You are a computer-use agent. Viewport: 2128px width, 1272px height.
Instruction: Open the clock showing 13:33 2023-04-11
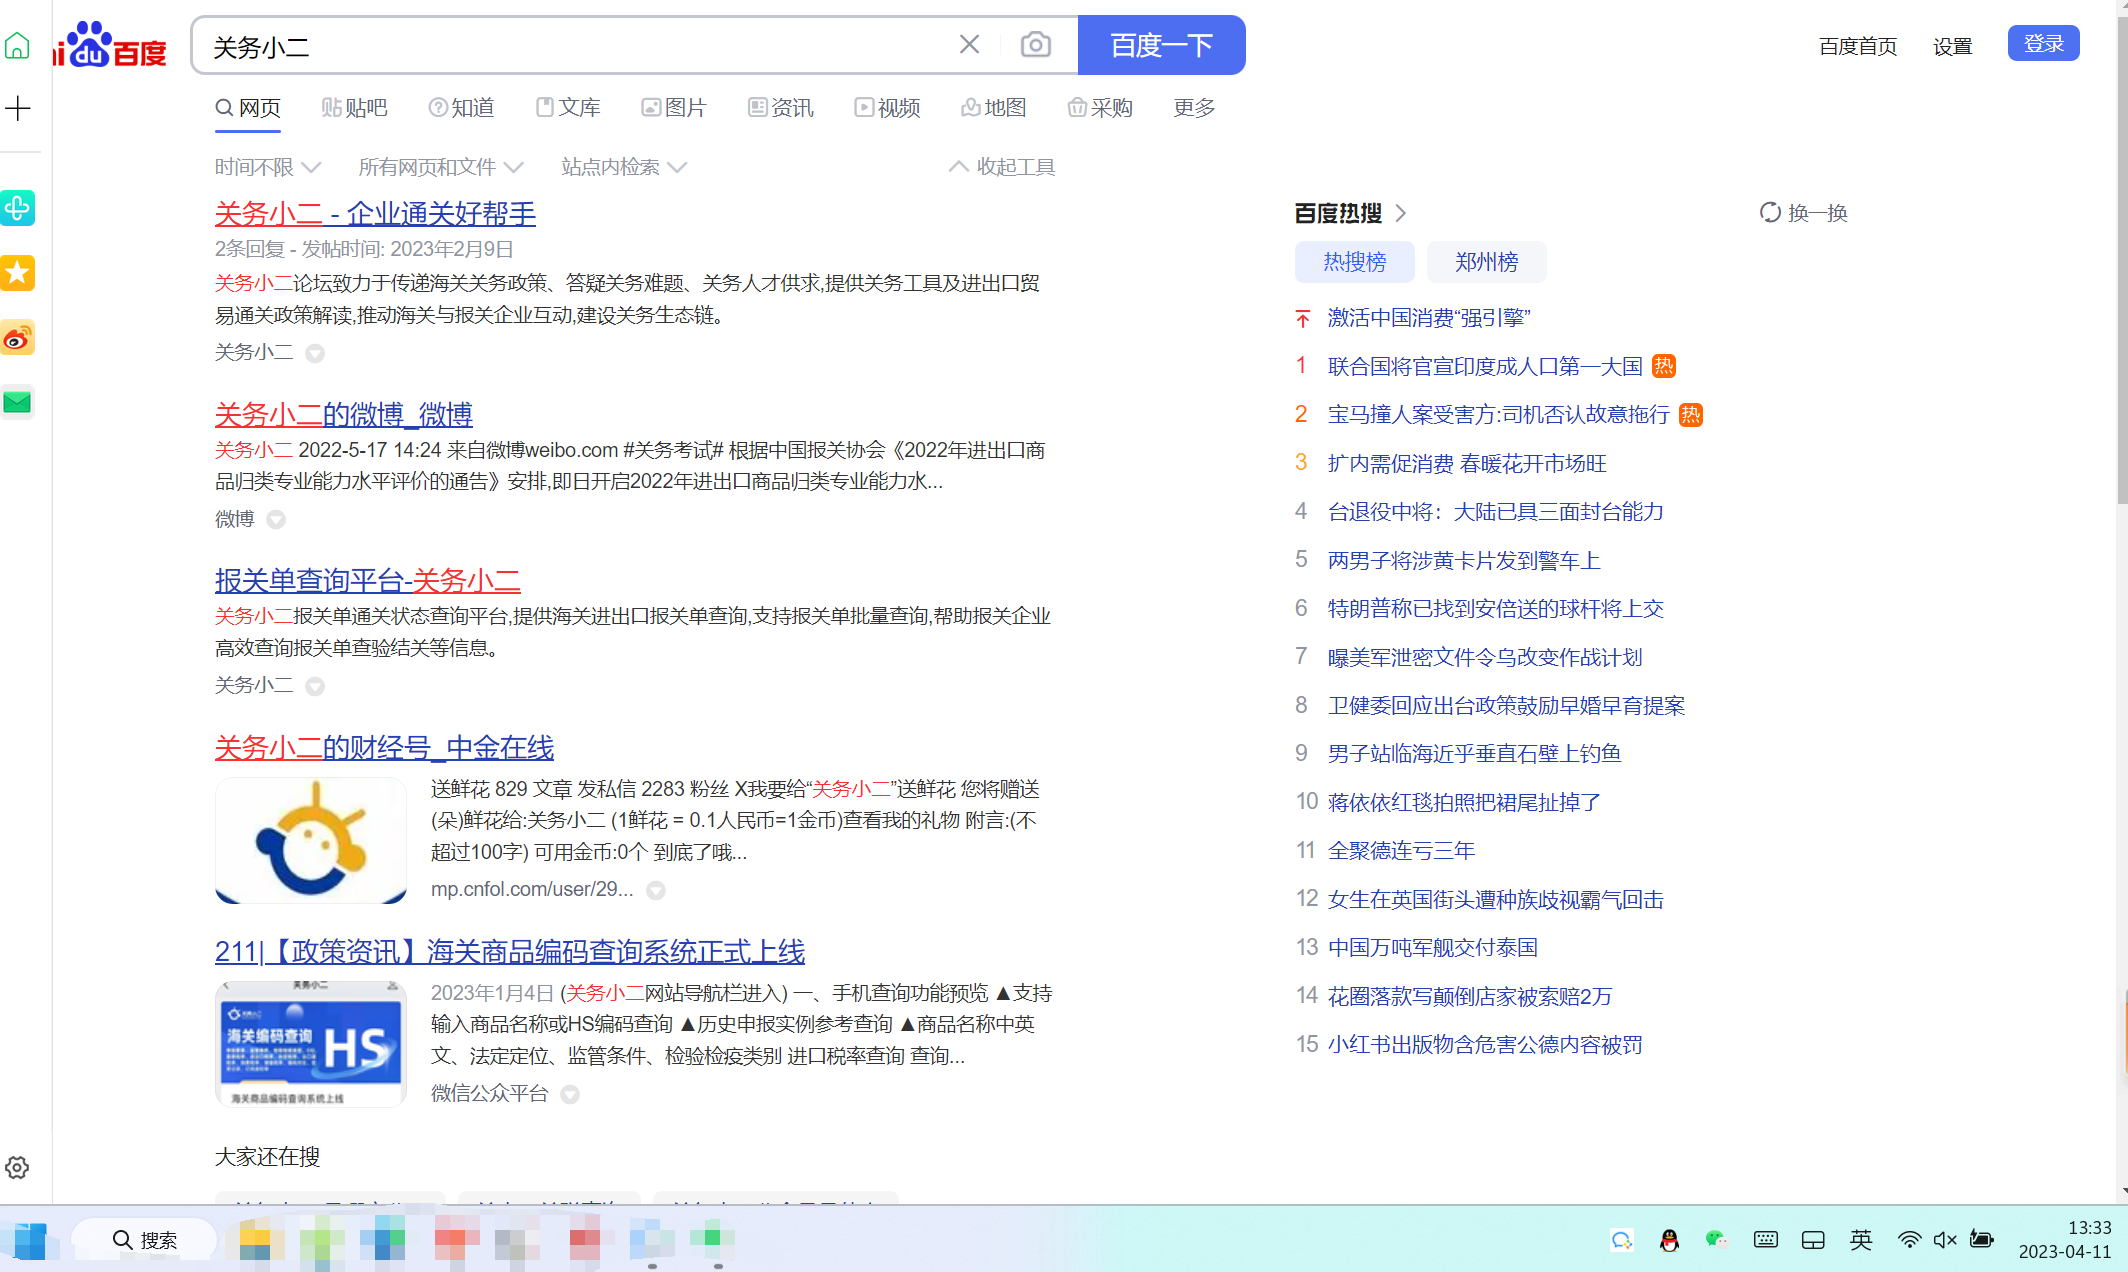tap(2064, 1240)
